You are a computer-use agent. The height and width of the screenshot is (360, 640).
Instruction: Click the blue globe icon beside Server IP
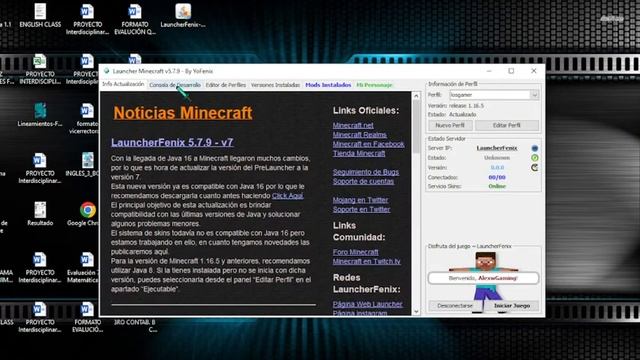534,148
